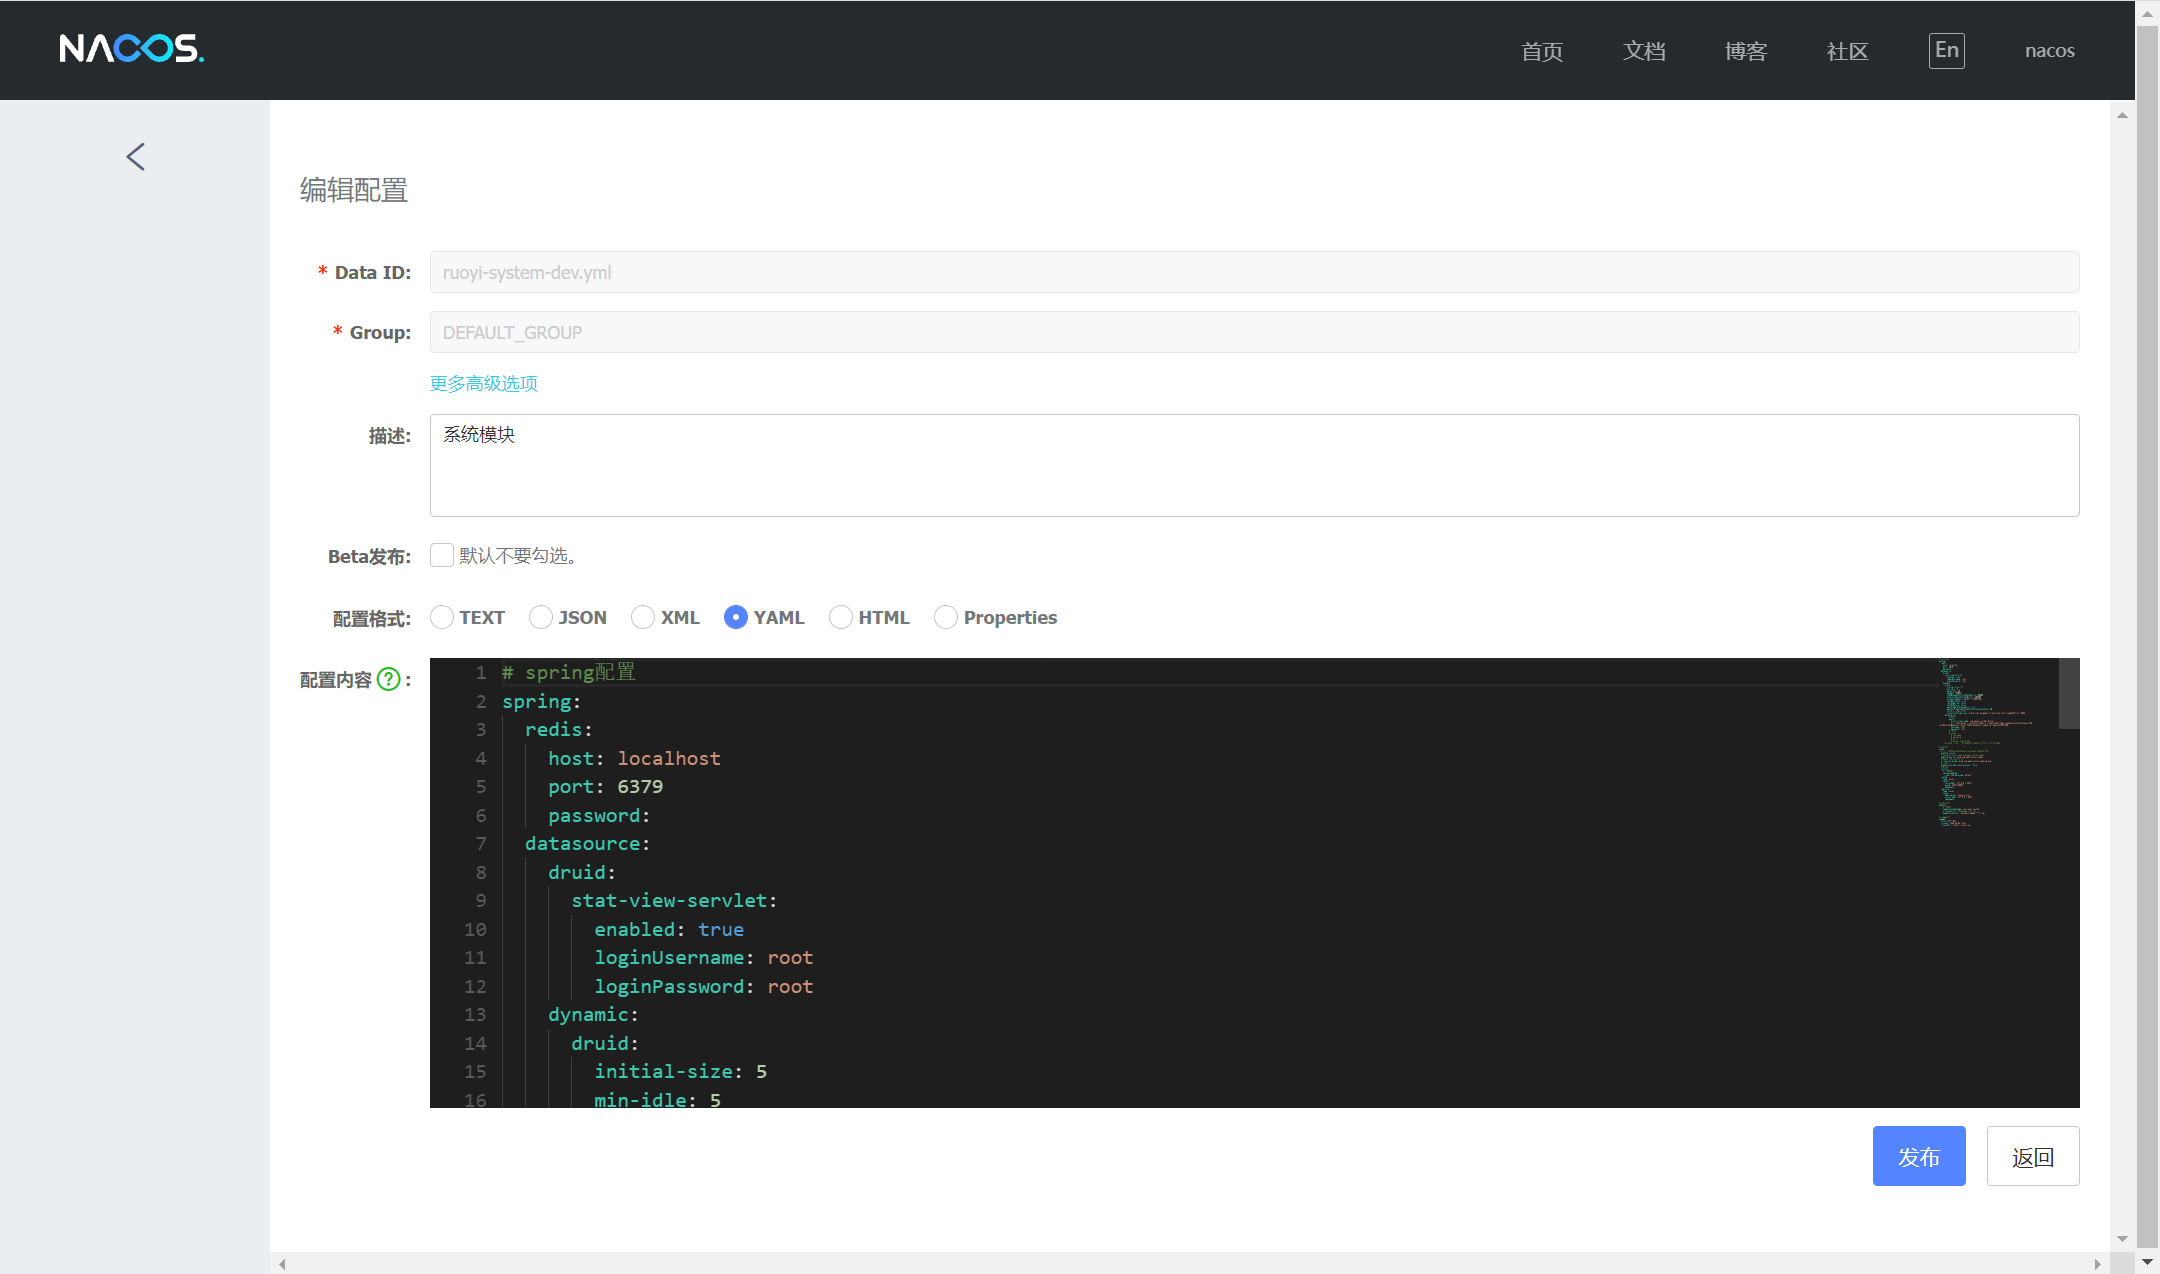Open the 文档 menu item
Image resolution: width=2160 pixels, height=1274 pixels.
1644,51
